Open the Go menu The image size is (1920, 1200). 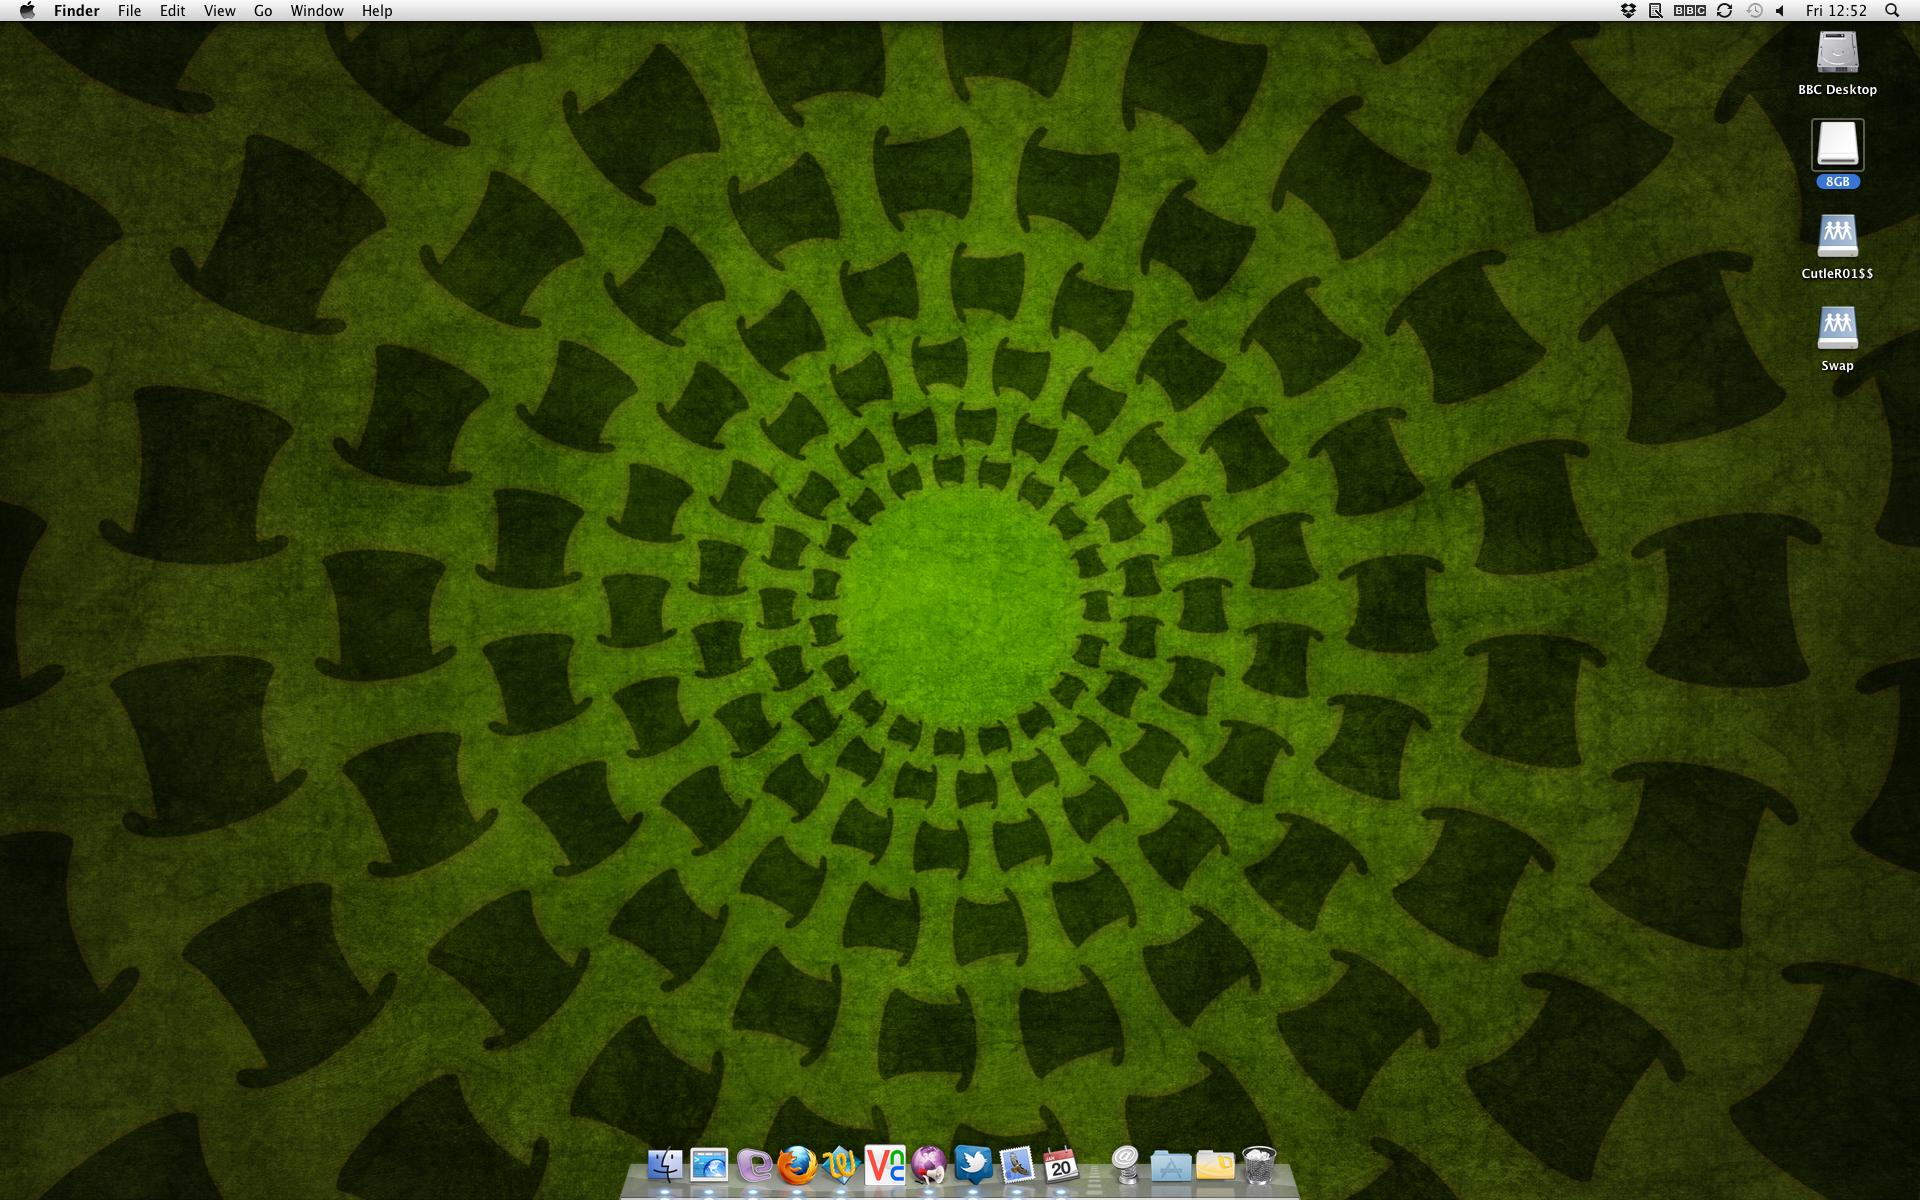click(263, 11)
